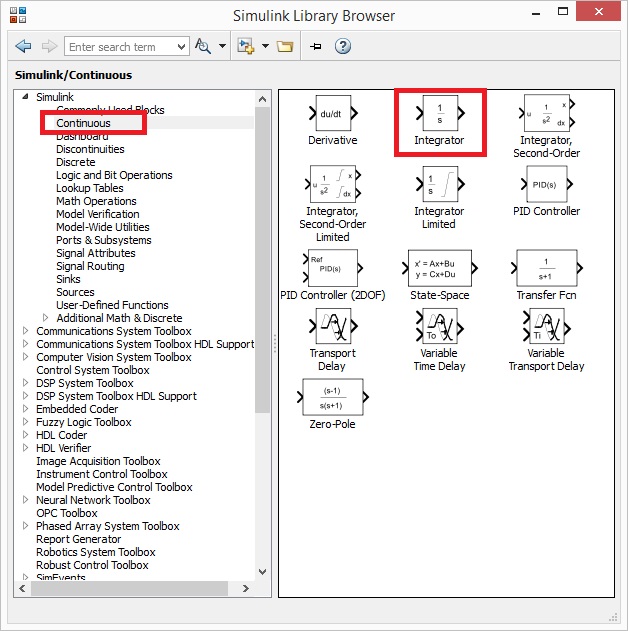Select Math Operations library
The image size is (628, 631).
pyautogui.click(x=97, y=201)
